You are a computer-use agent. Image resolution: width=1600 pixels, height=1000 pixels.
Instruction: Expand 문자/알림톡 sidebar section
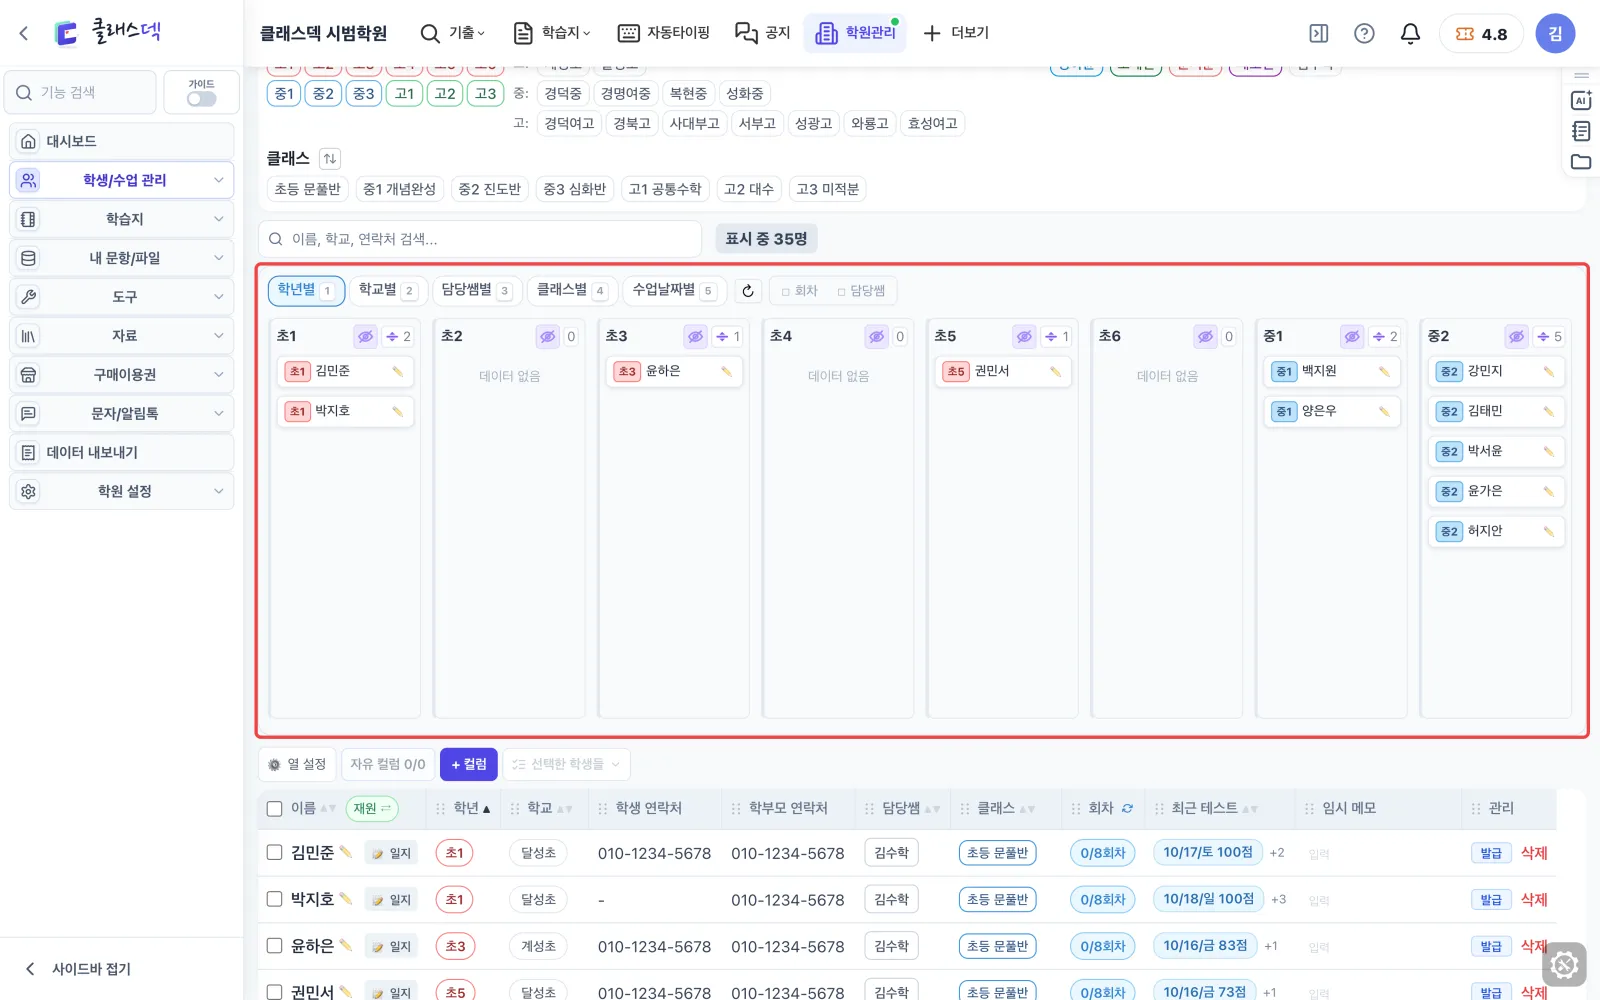[122, 414]
